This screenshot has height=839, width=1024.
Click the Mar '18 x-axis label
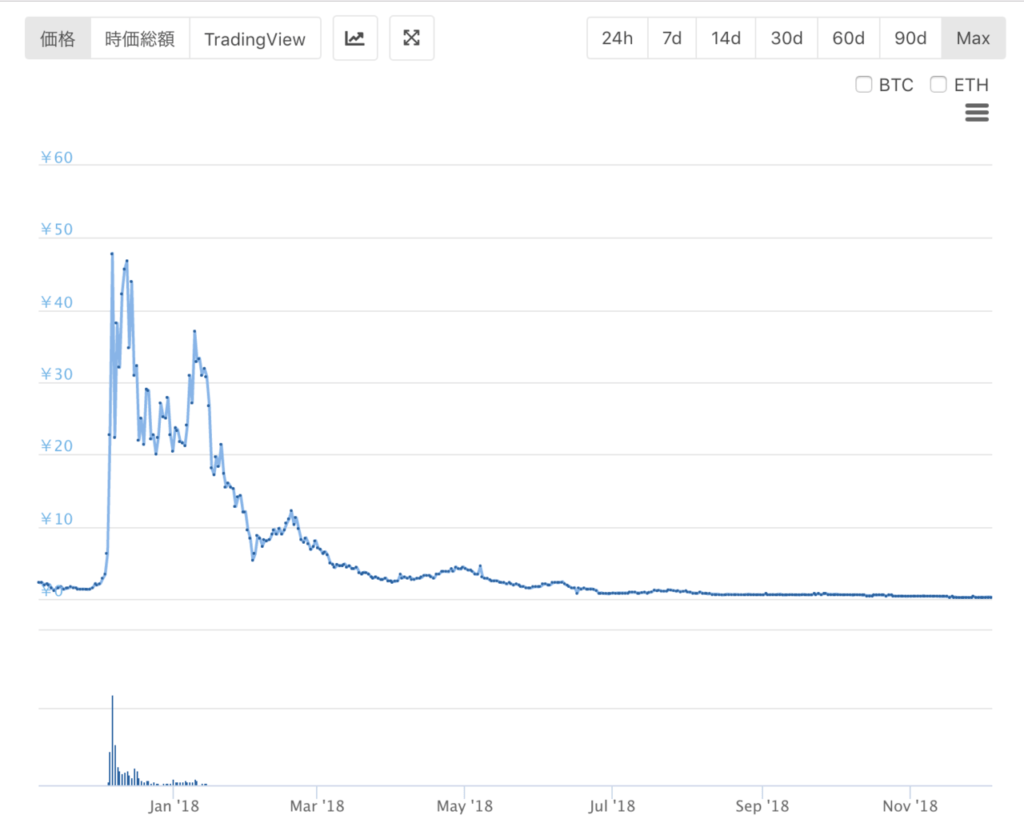(316, 805)
